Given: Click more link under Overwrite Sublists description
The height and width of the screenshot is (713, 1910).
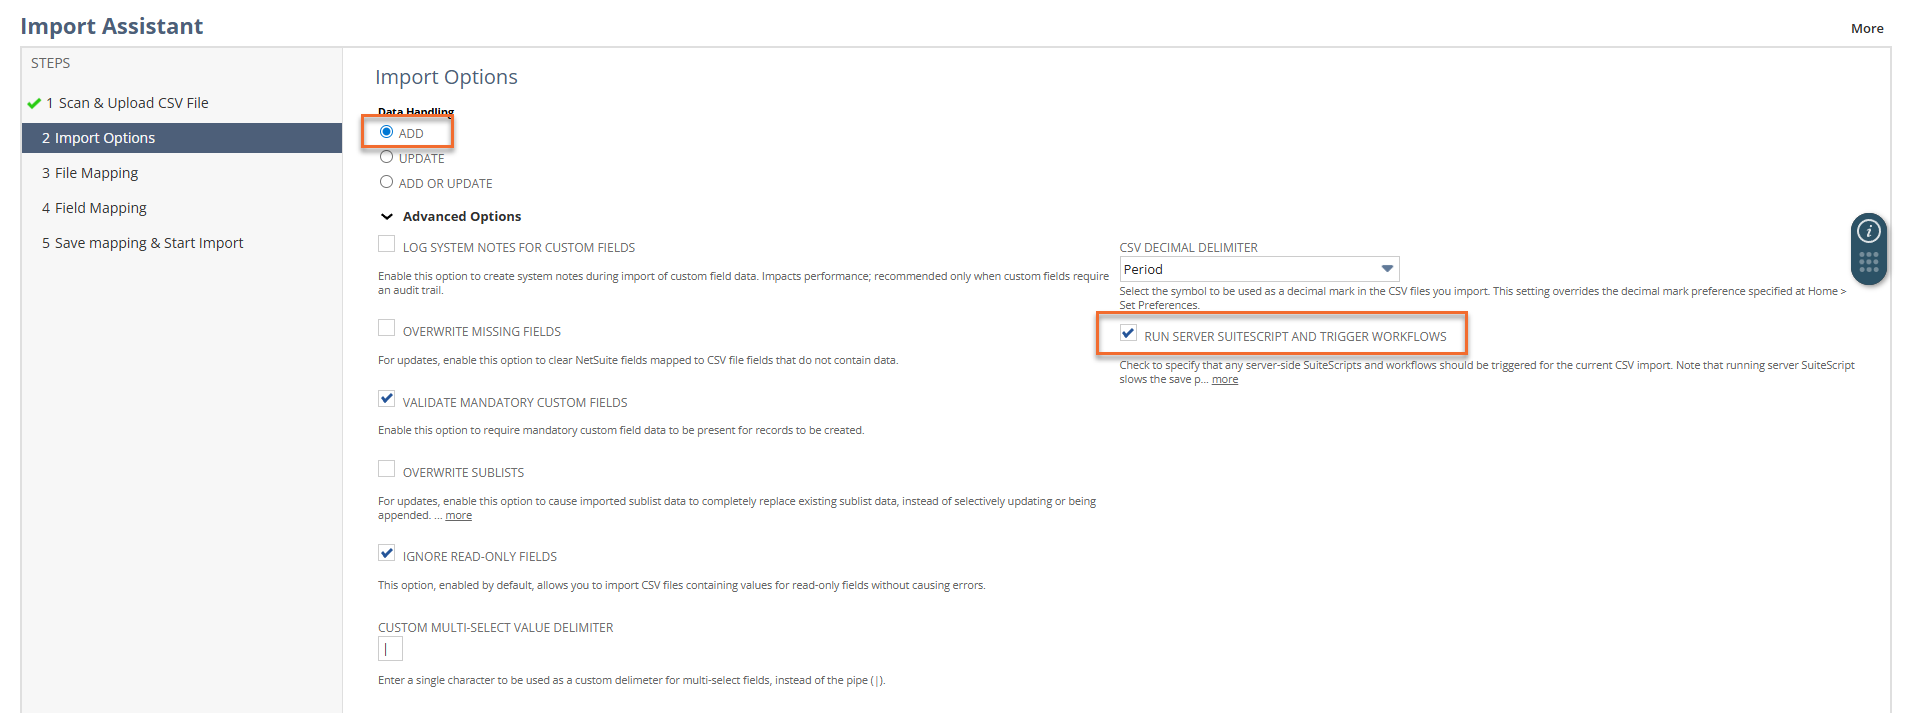Looking at the screenshot, I should 458,516.
